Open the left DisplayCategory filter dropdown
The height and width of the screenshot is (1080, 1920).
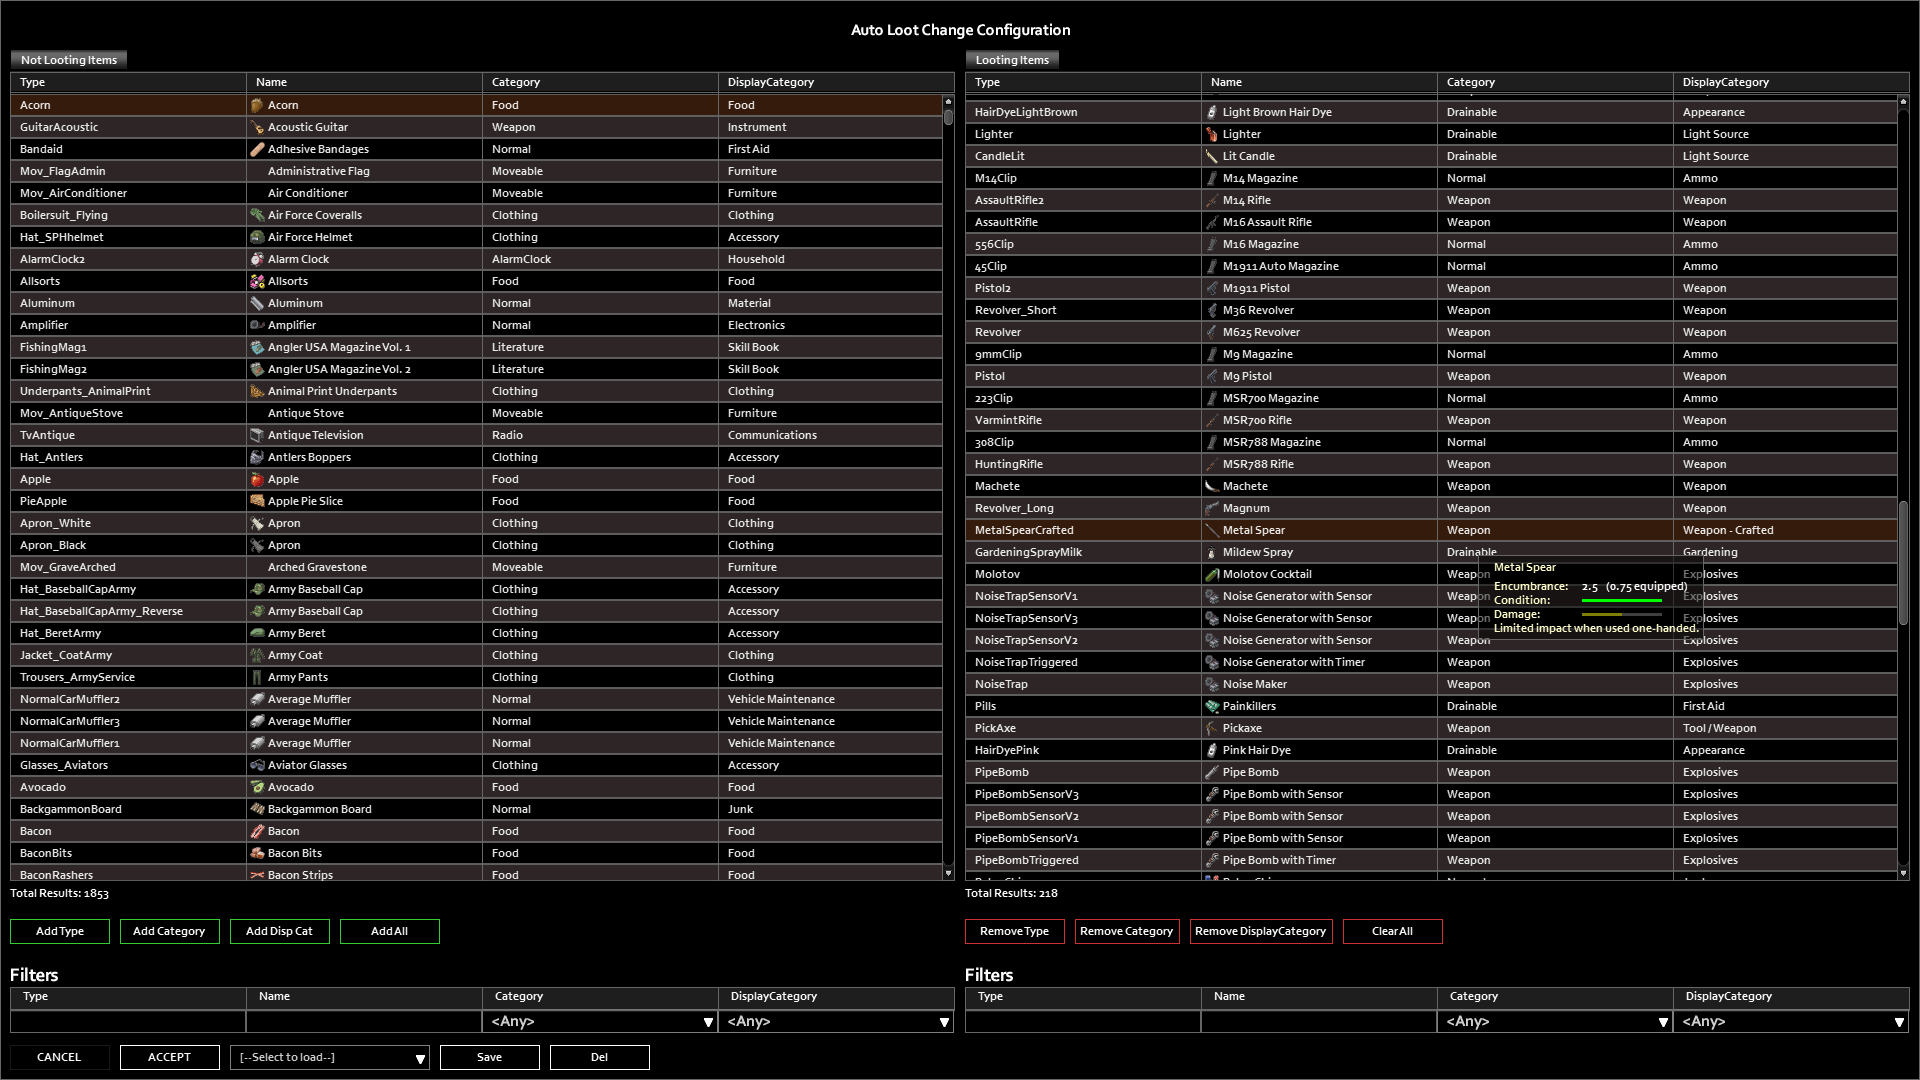[x=836, y=1021]
